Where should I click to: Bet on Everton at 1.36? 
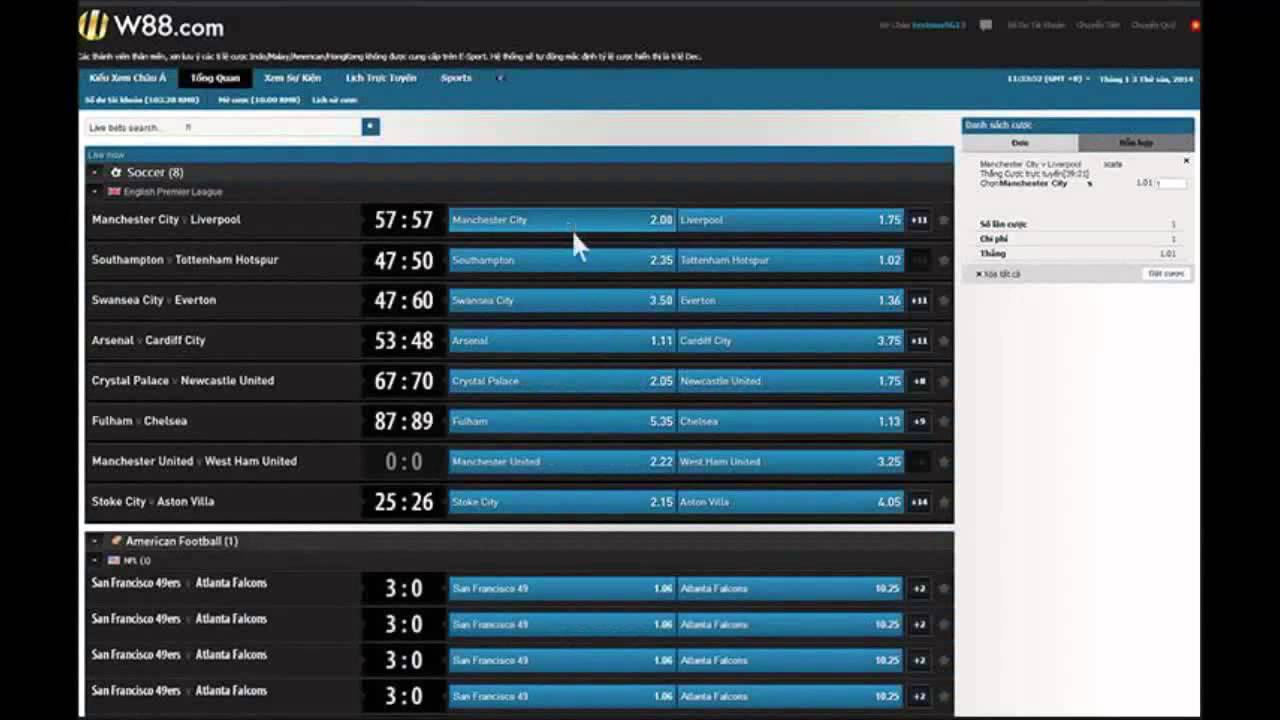[790, 300]
